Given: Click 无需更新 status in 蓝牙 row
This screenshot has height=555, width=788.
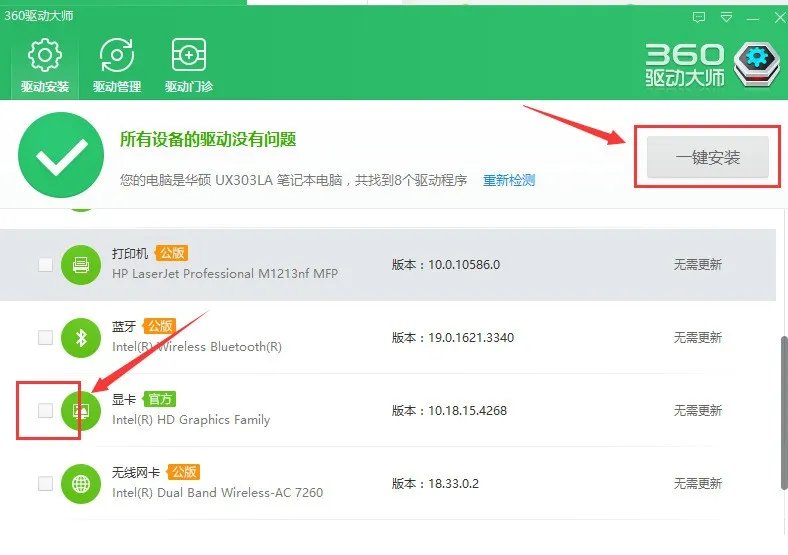Looking at the screenshot, I should [698, 337].
